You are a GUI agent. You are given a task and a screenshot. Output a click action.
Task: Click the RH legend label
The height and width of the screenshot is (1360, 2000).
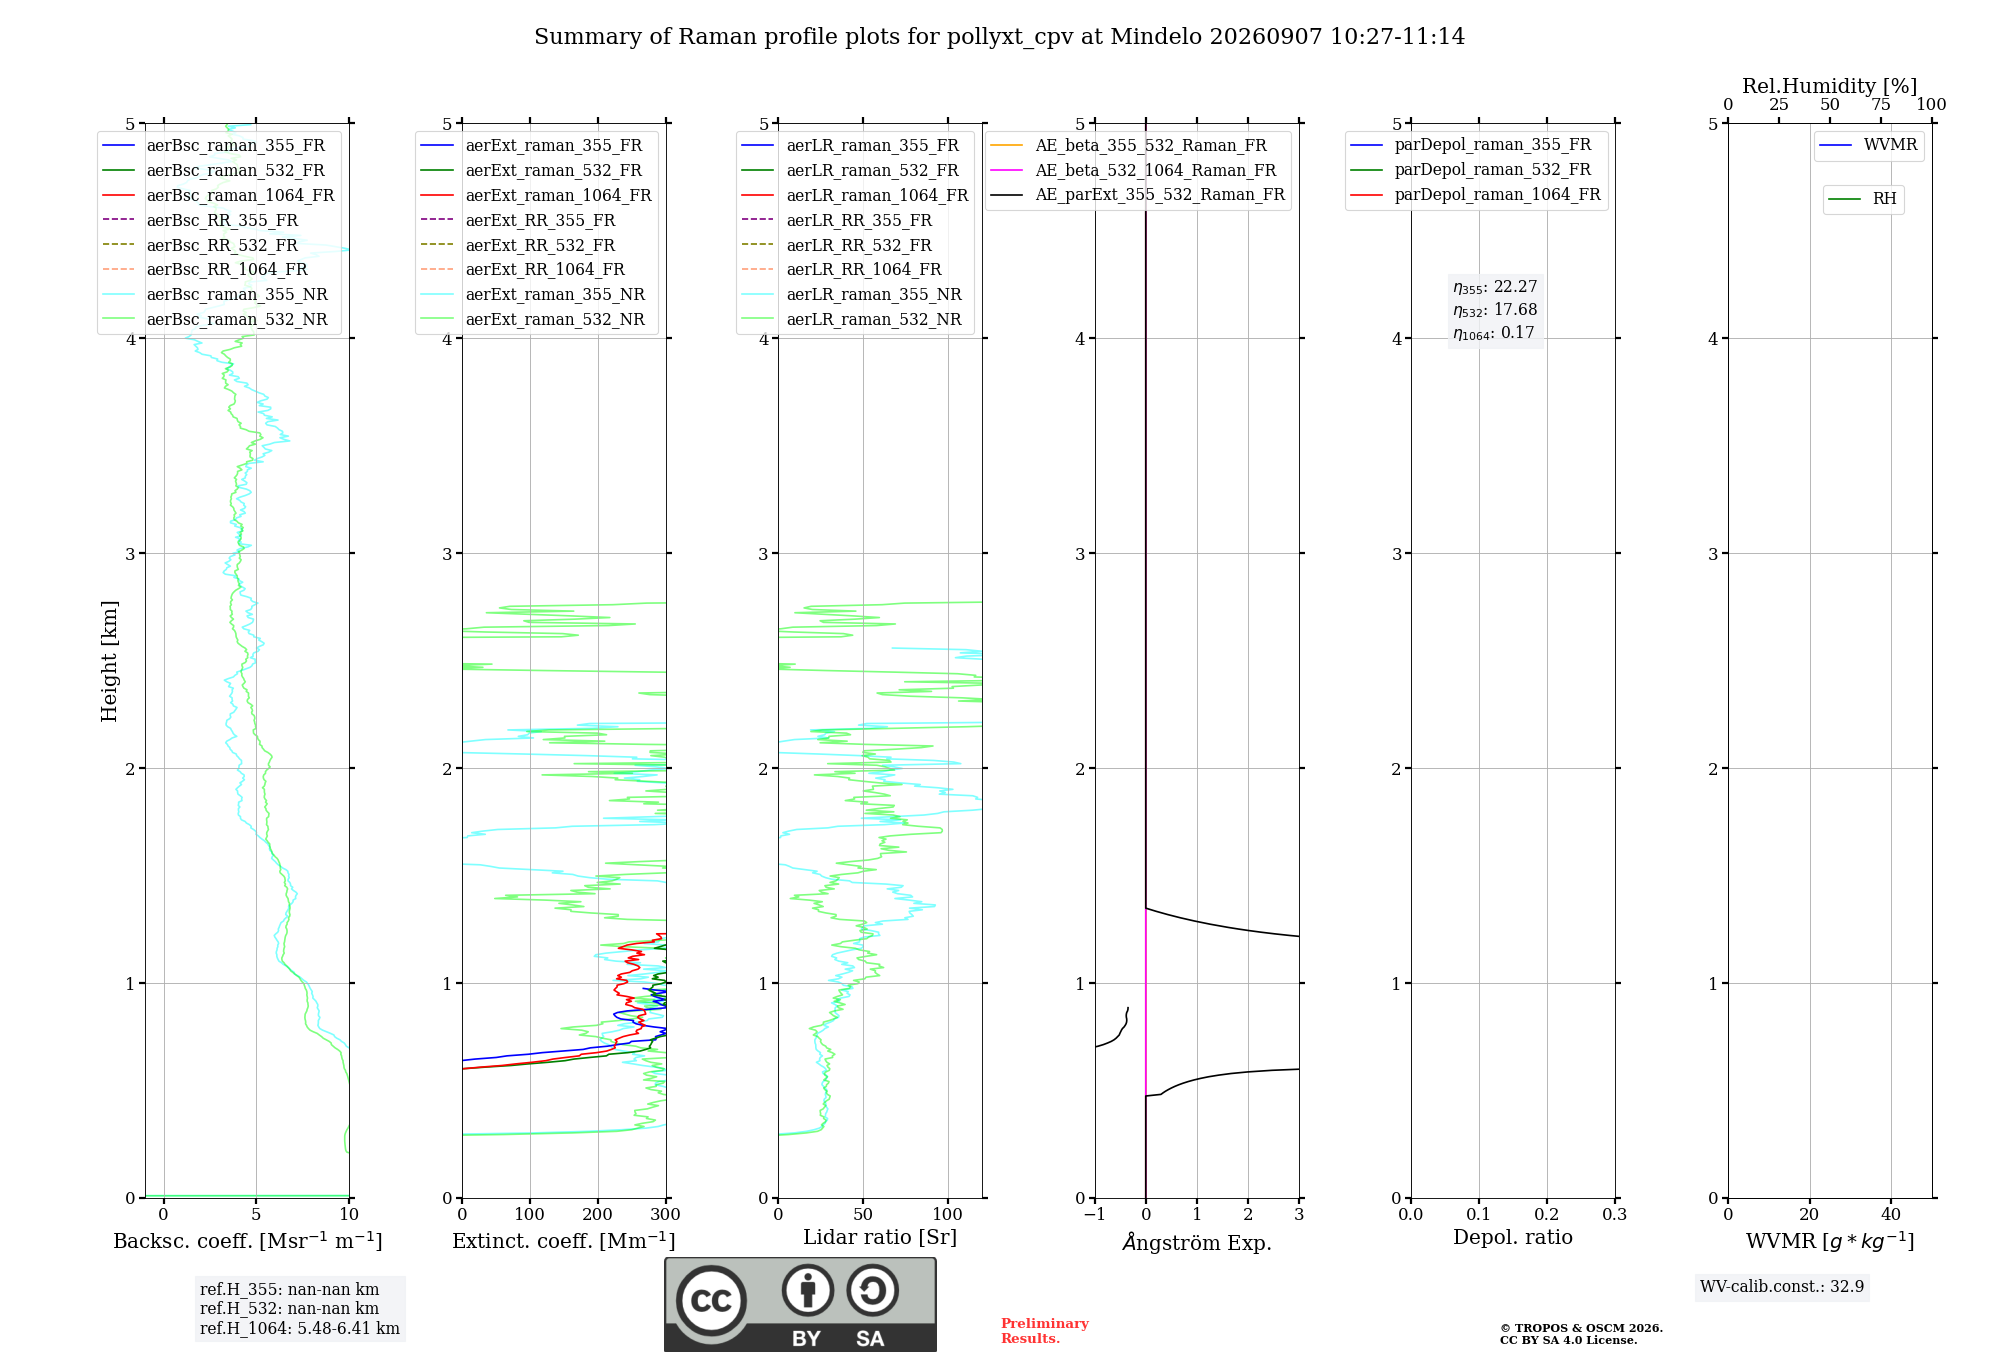pos(1884,199)
